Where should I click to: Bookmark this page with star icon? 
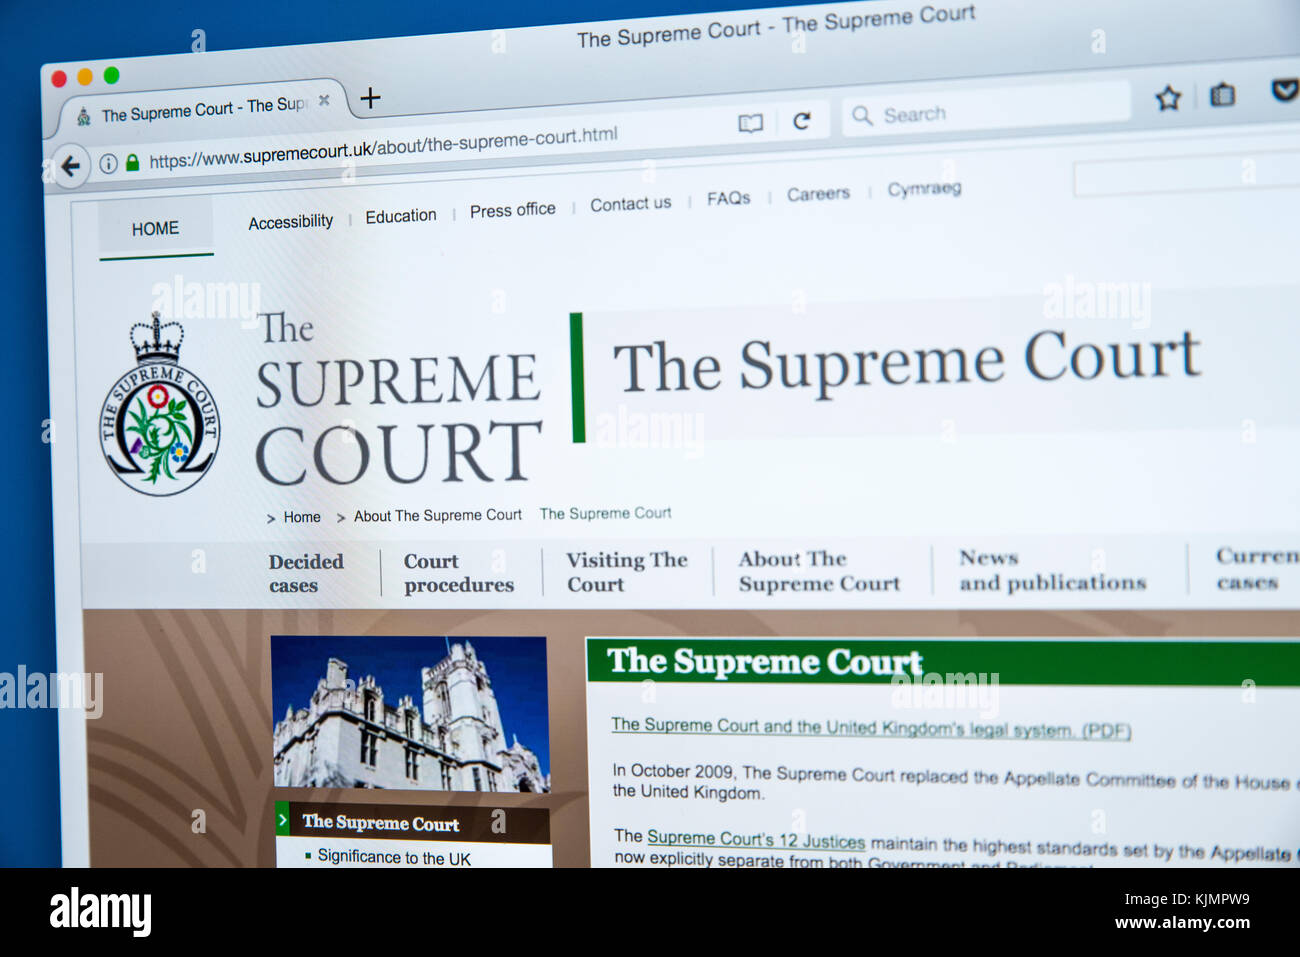point(1168,98)
